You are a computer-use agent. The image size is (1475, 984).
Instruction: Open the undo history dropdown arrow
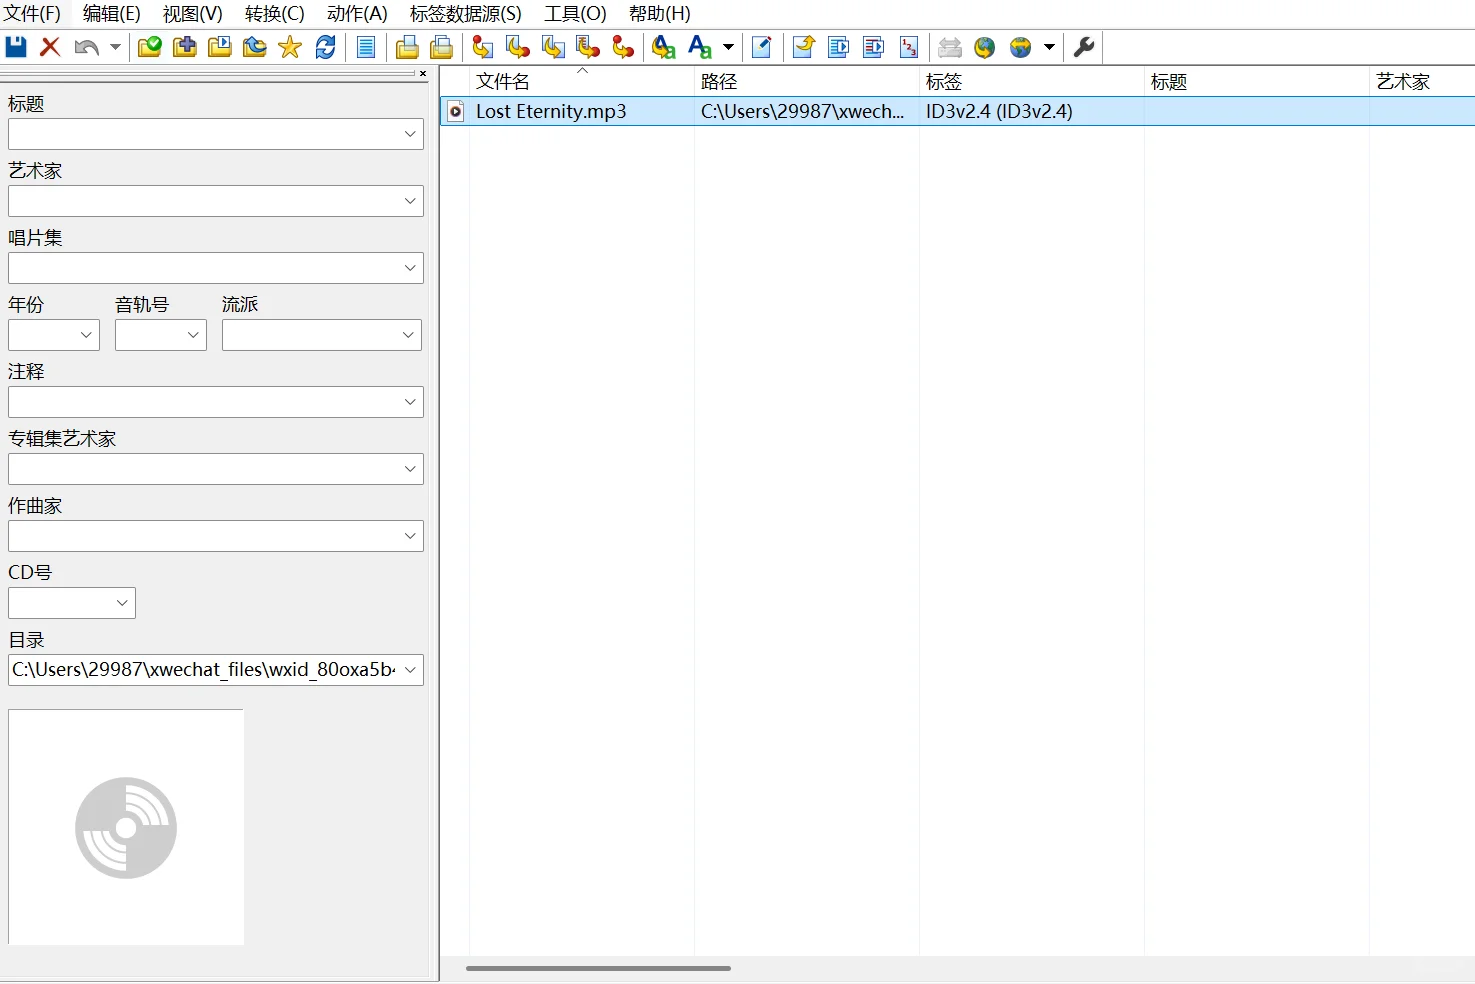115,47
